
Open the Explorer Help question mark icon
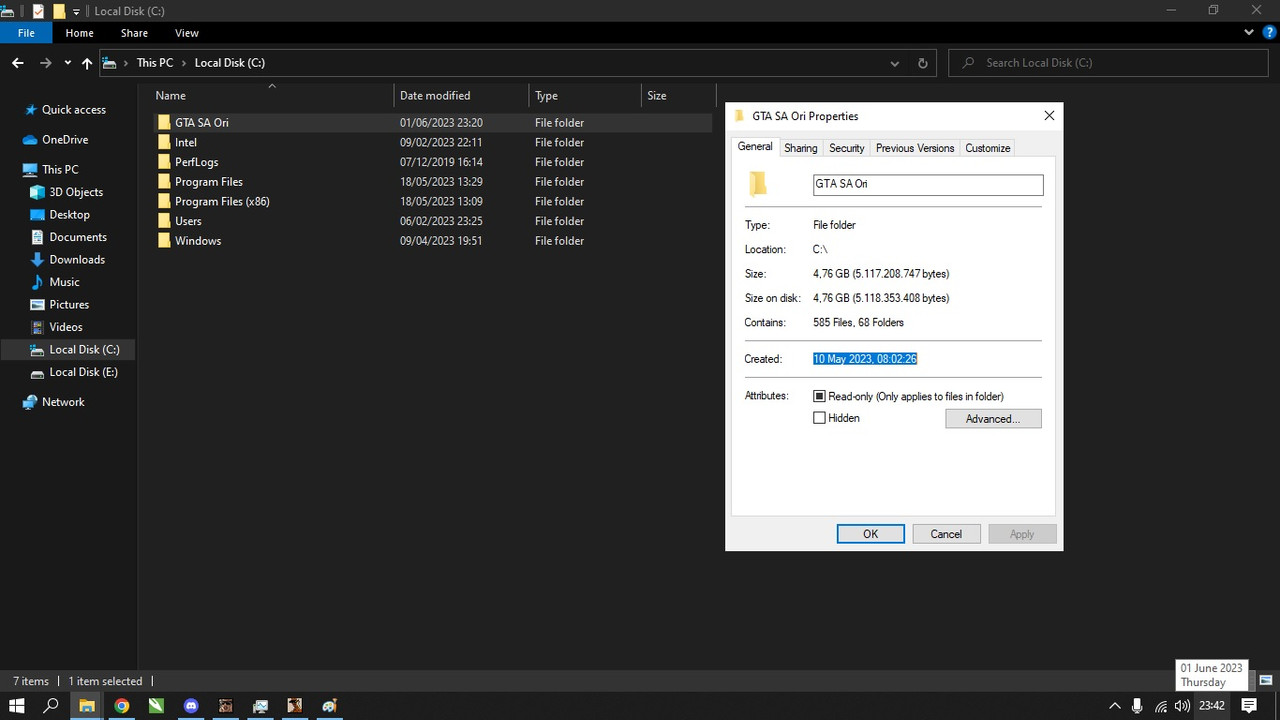click(x=1269, y=32)
